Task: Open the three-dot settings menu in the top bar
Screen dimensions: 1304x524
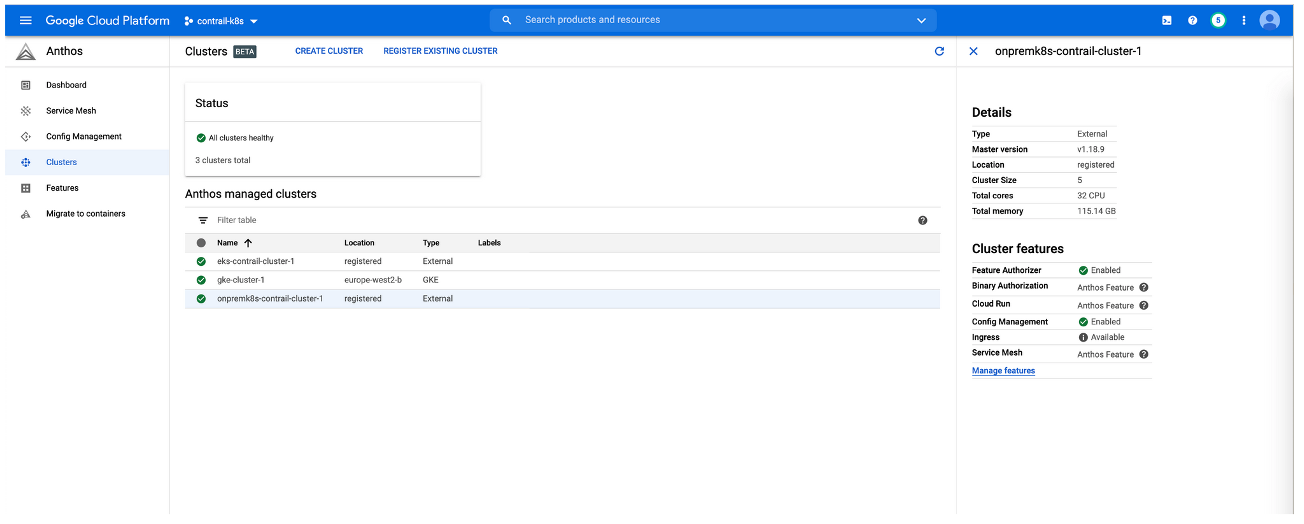Action: [x=1244, y=20]
